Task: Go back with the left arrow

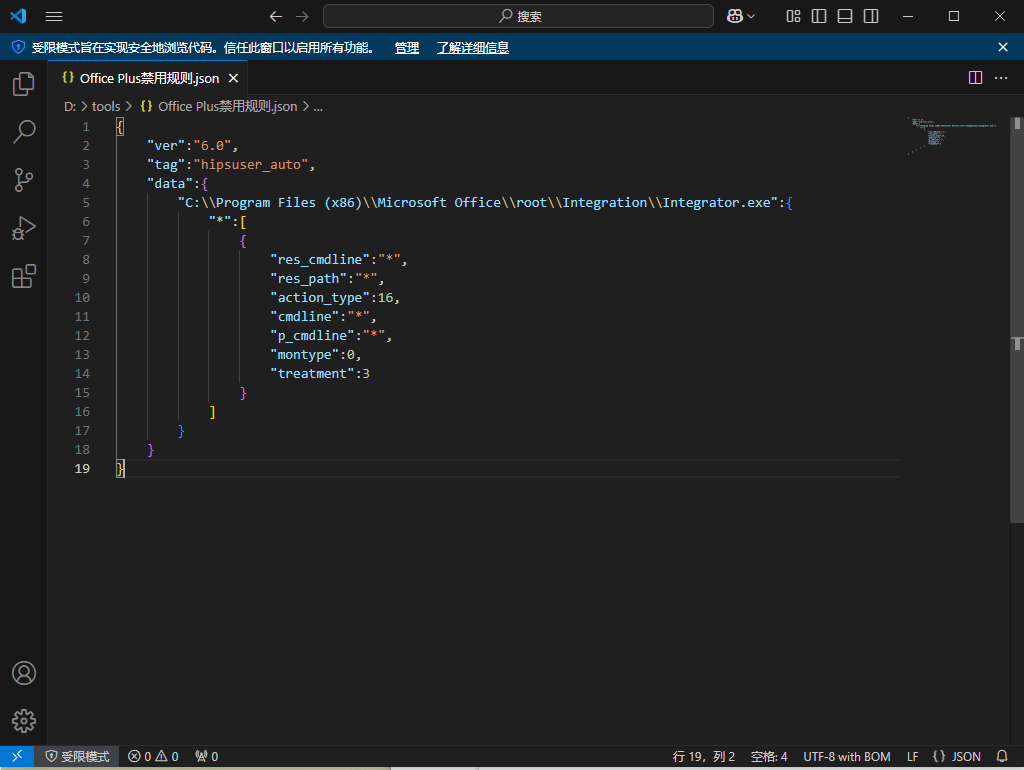Action: [x=276, y=16]
